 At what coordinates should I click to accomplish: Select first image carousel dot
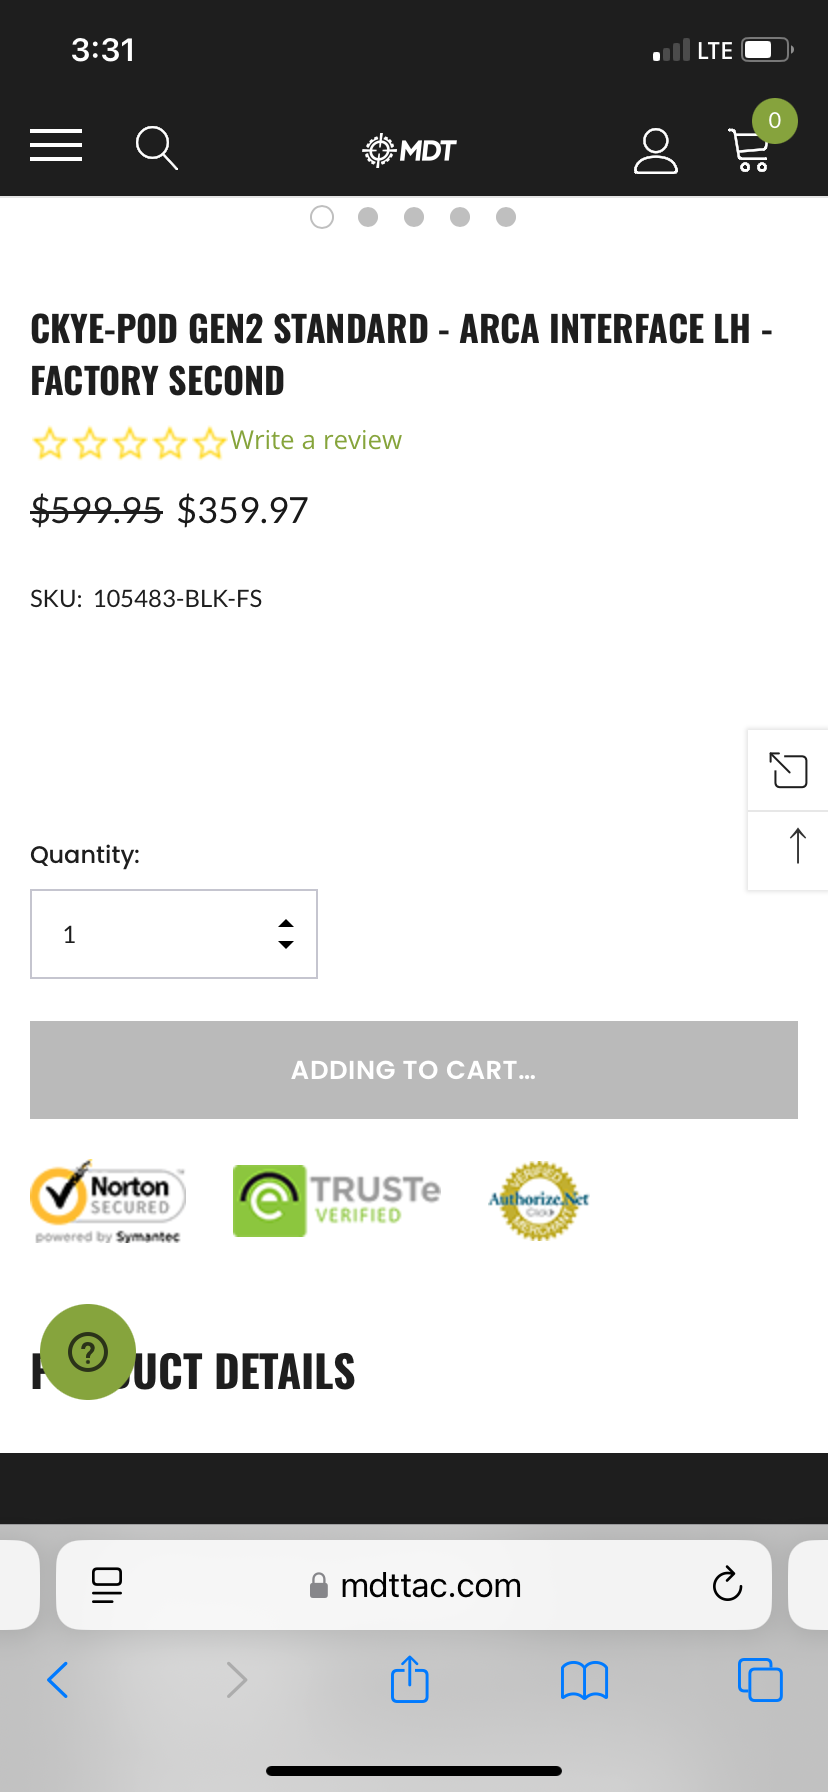coord(322,217)
